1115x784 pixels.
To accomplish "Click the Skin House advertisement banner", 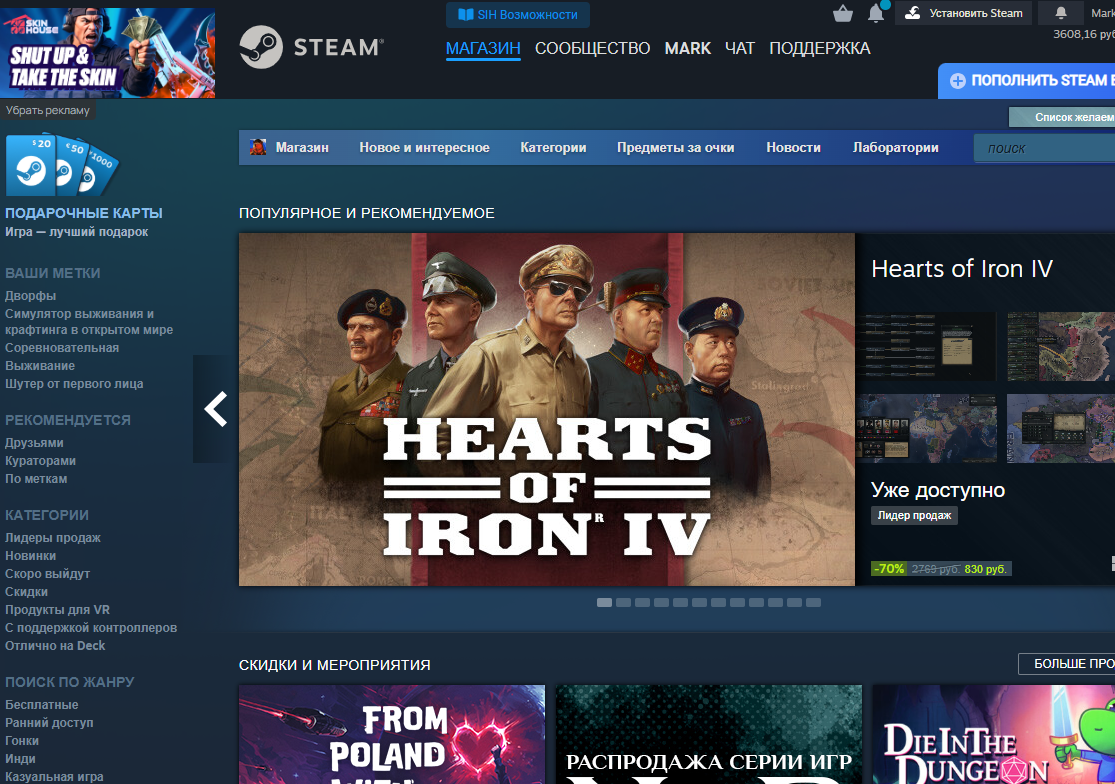I will (x=107, y=53).
